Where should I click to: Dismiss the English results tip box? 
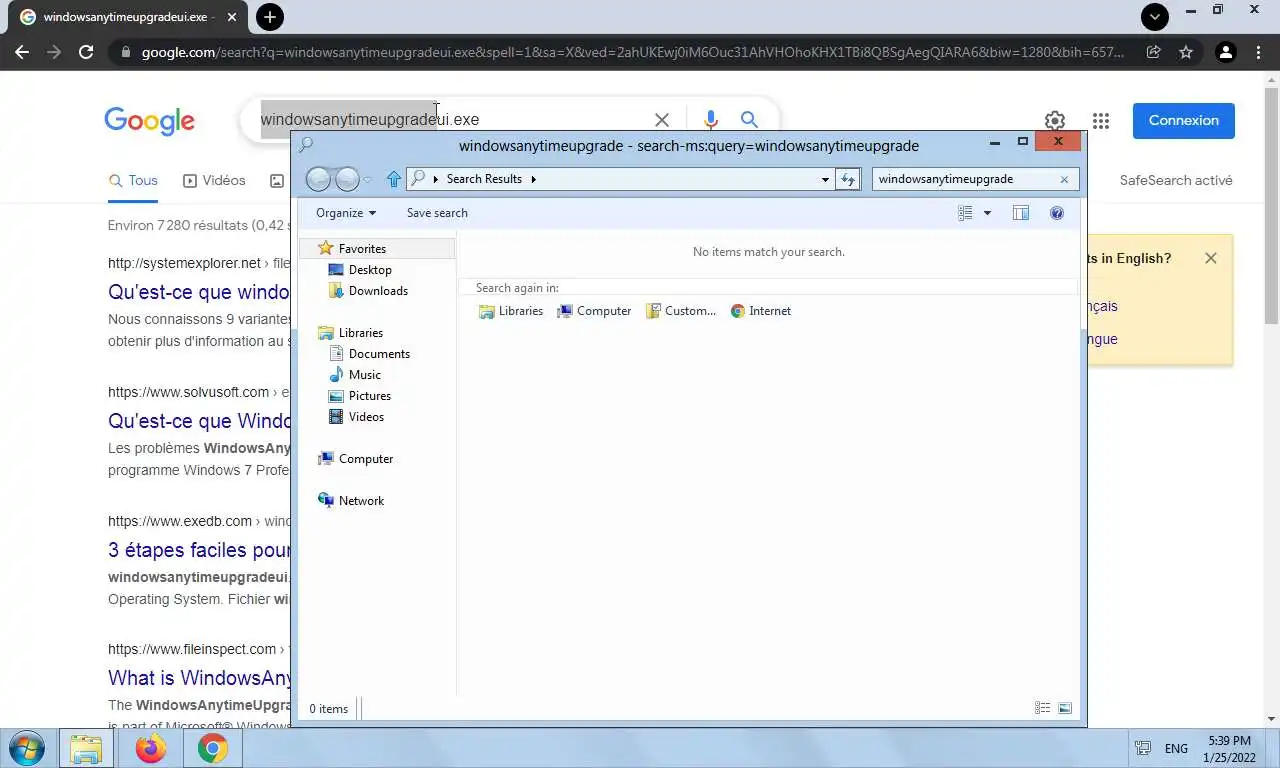(x=1211, y=258)
